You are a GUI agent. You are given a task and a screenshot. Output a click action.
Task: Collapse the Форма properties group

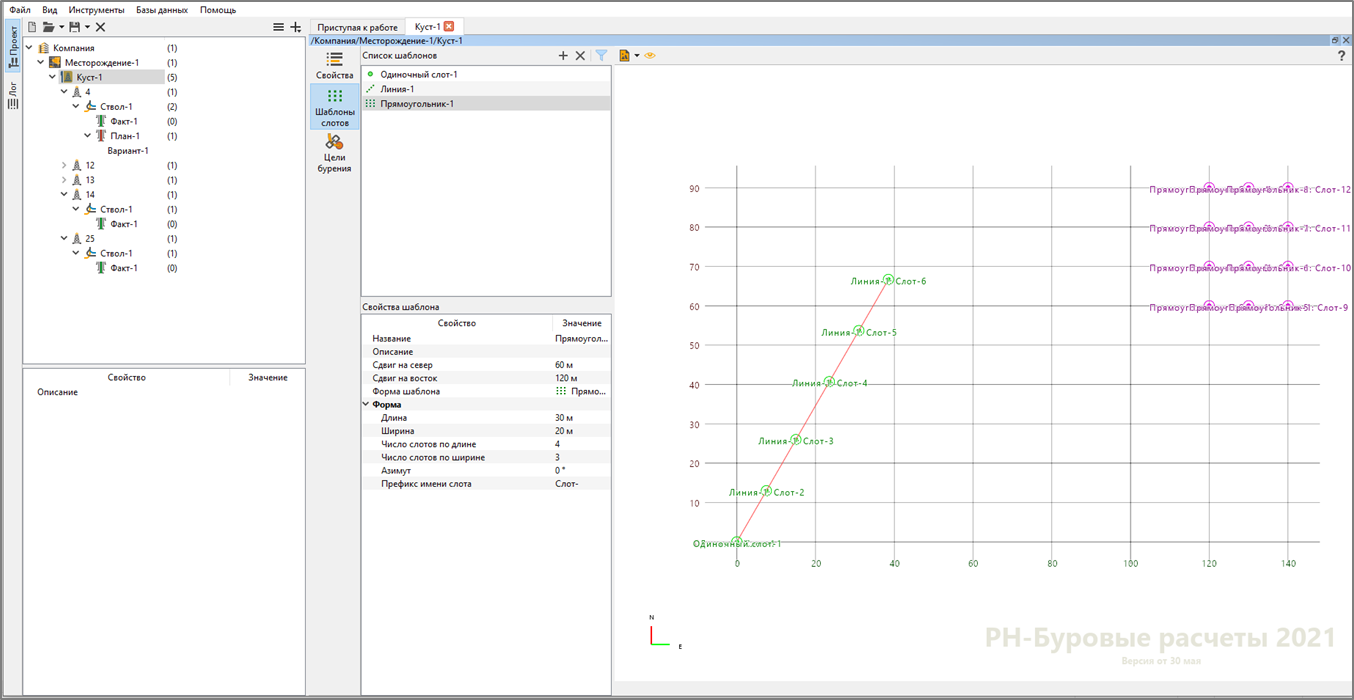(367, 405)
